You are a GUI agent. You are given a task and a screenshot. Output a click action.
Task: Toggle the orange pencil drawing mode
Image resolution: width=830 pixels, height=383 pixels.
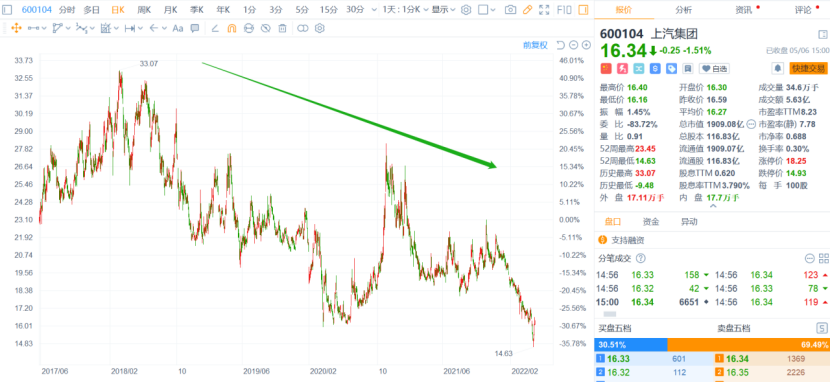point(527,10)
